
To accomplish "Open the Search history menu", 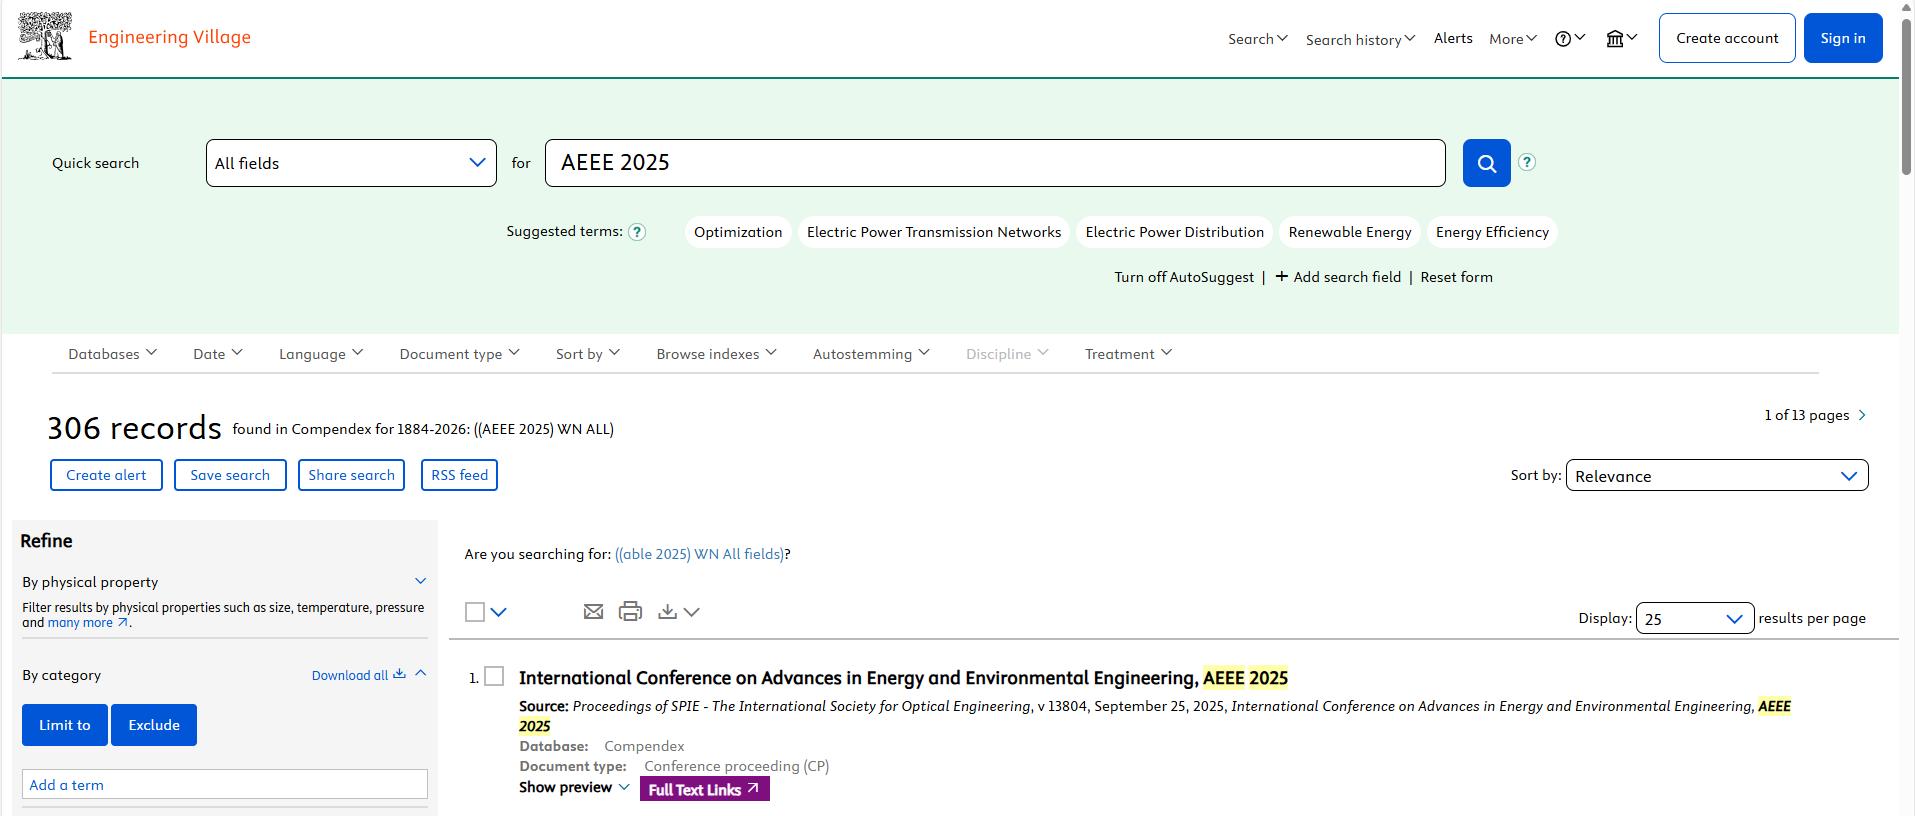I will [1360, 39].
